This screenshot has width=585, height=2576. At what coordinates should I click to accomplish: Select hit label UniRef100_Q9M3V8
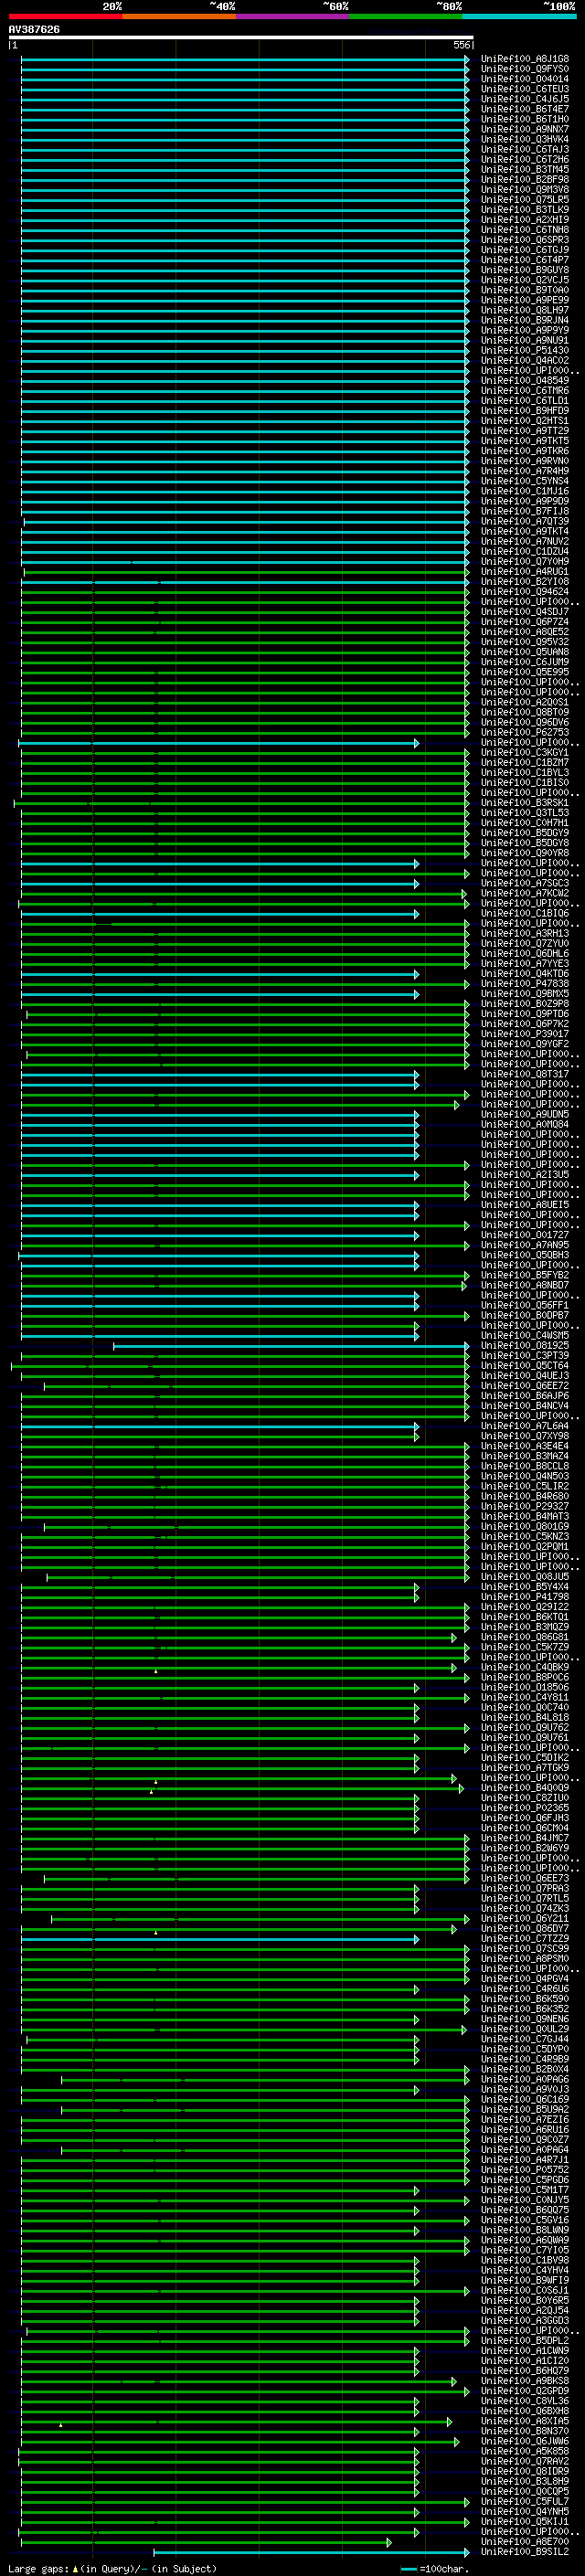click(525, 189)
